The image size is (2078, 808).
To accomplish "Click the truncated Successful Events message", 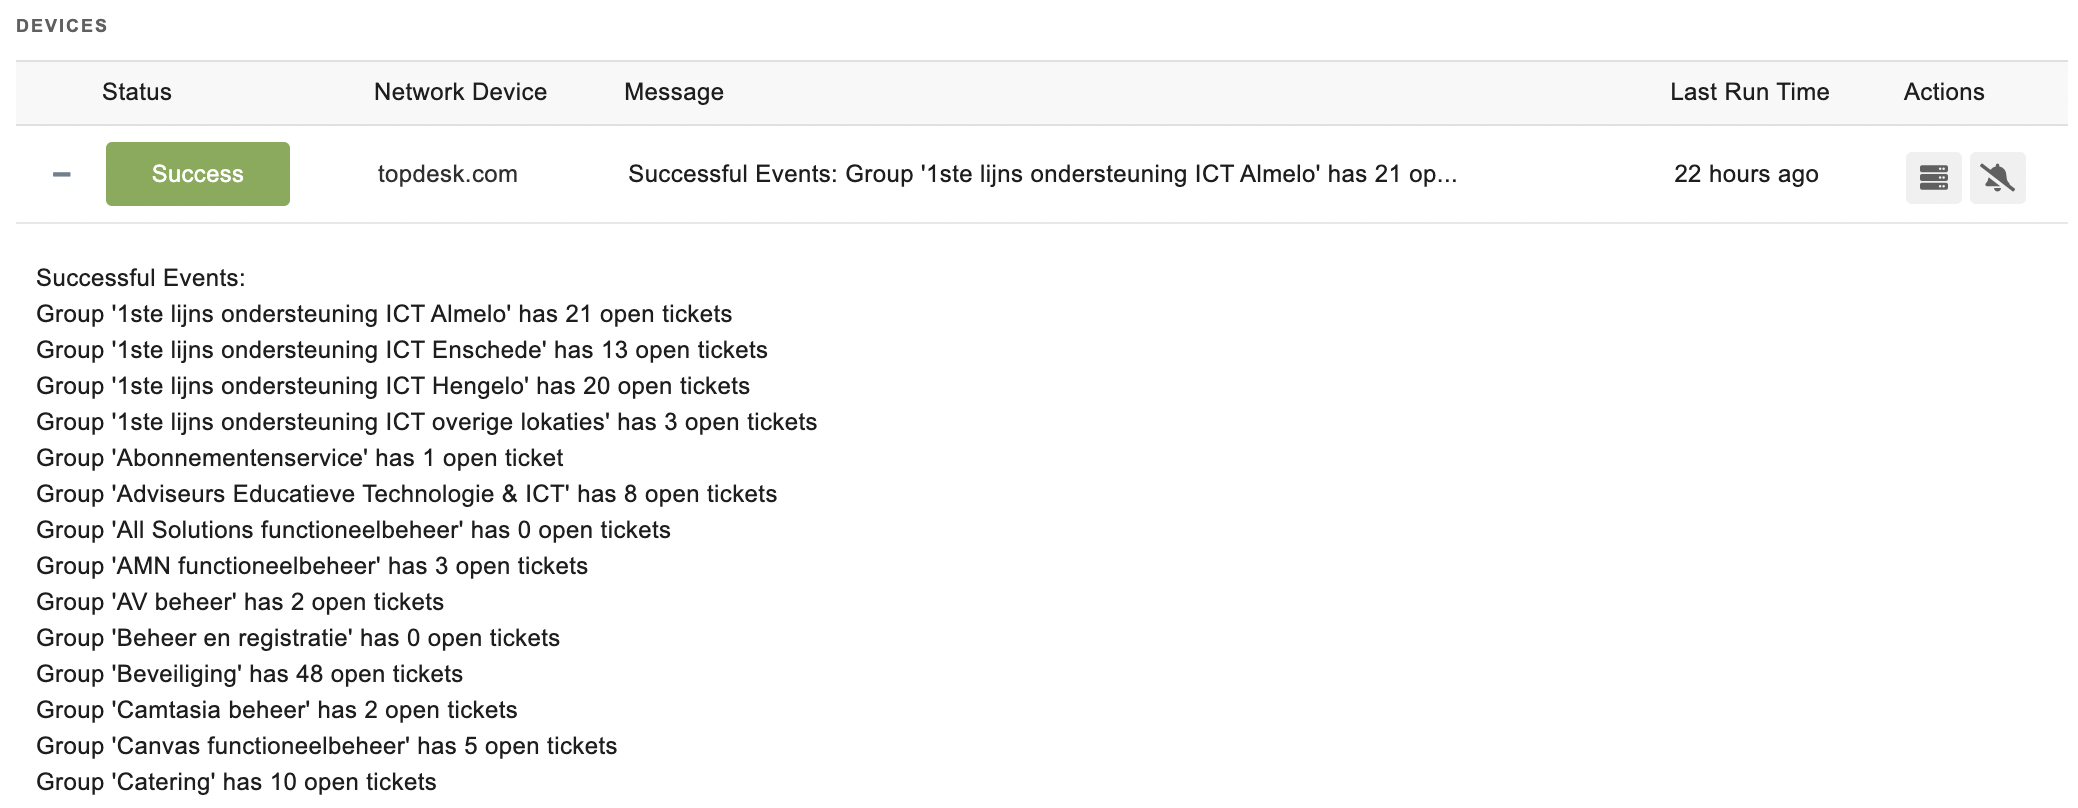I will [1042, 174].
